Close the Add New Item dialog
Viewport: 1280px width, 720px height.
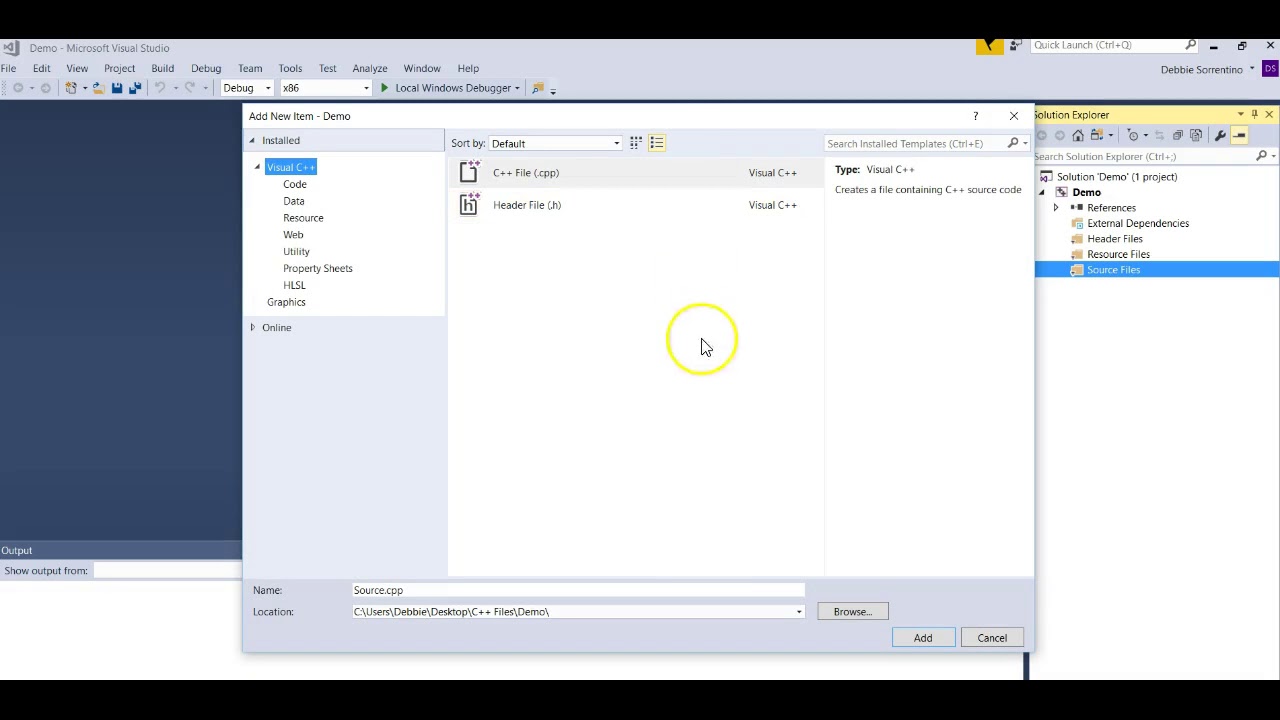1014,116
